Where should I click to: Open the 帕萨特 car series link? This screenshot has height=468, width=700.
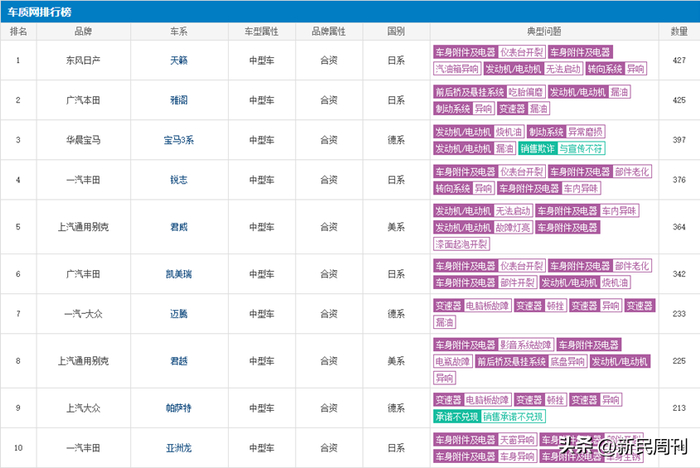[x=179, y=408]
